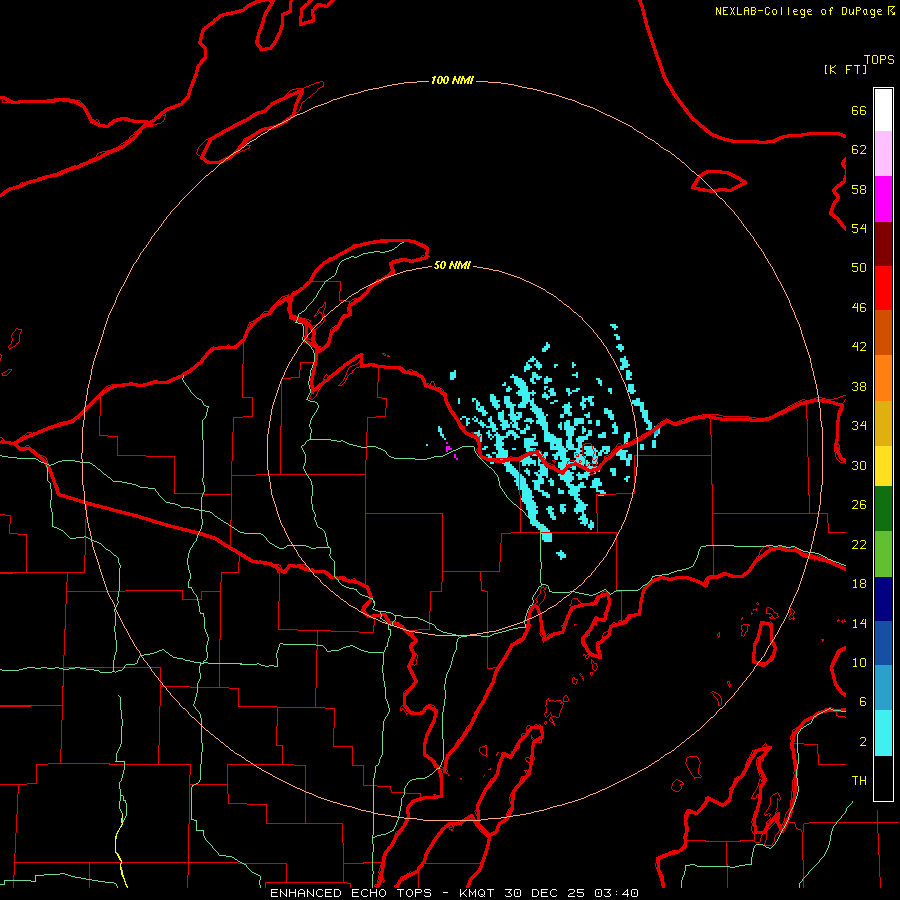The width and height of the screenshot is (900, 900).
Task: Click the bright red 46-50 kft swatch
Action: tap(883, 288)
